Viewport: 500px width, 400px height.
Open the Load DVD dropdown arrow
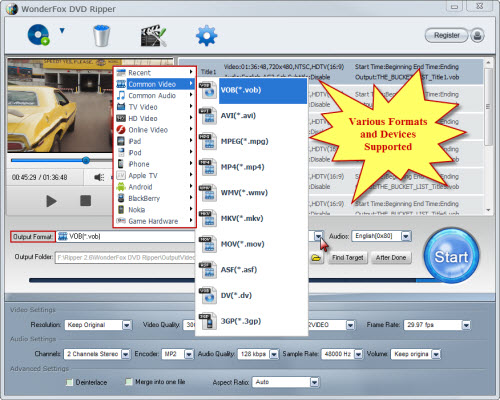coord(62,31)
